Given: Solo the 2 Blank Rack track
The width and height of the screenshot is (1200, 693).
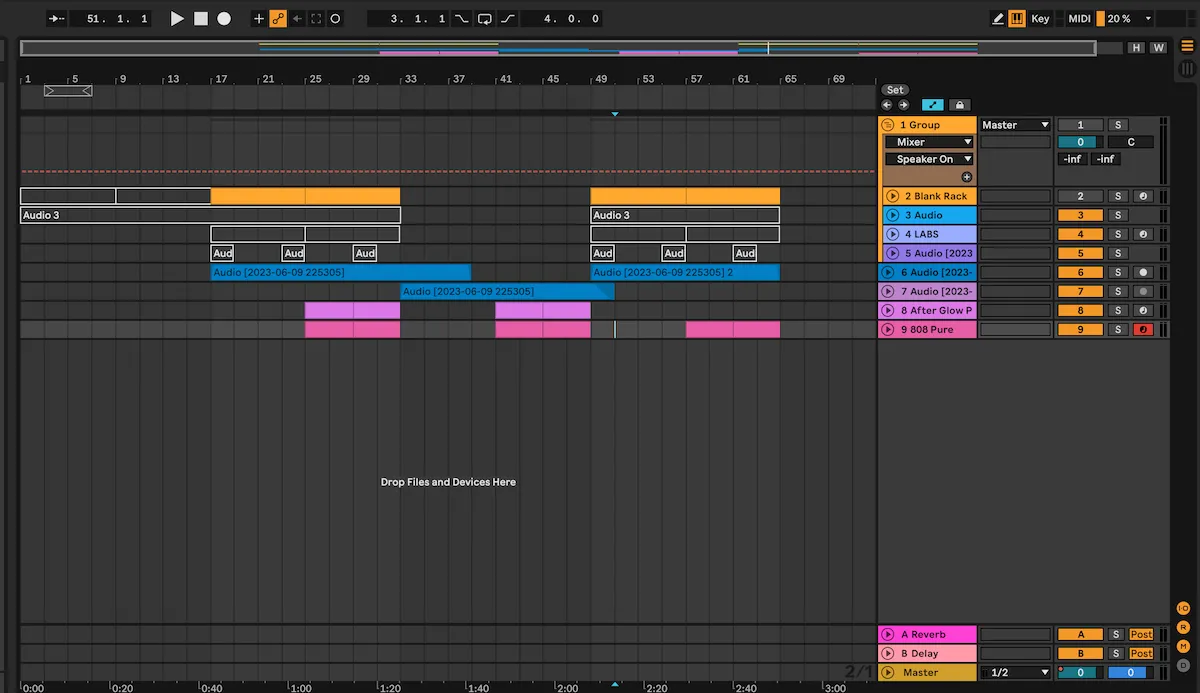Looking at the screenshot, I should tap(1118, 196).
